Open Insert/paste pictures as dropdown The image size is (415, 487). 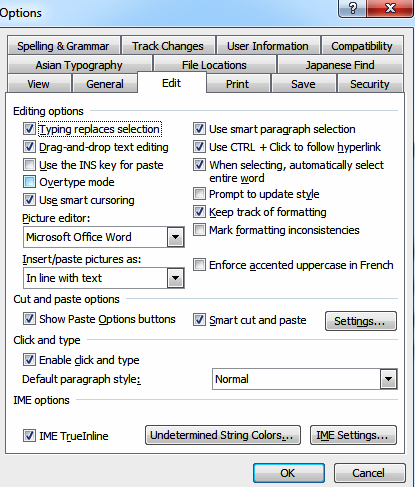tap(175, 278)
